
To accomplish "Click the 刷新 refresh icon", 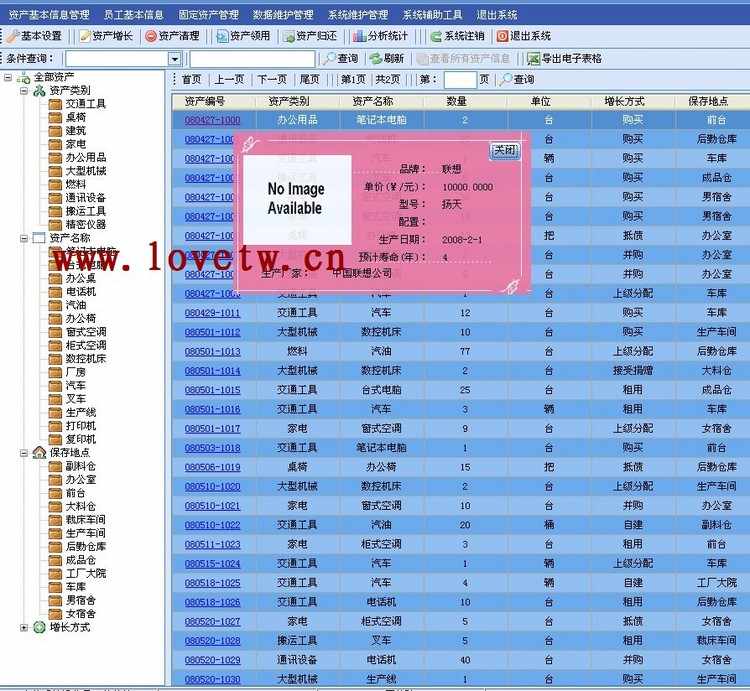I will (375, 58).
